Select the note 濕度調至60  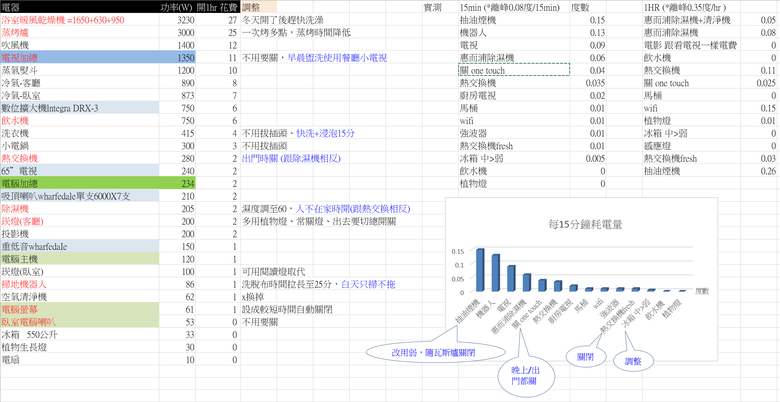266,208
